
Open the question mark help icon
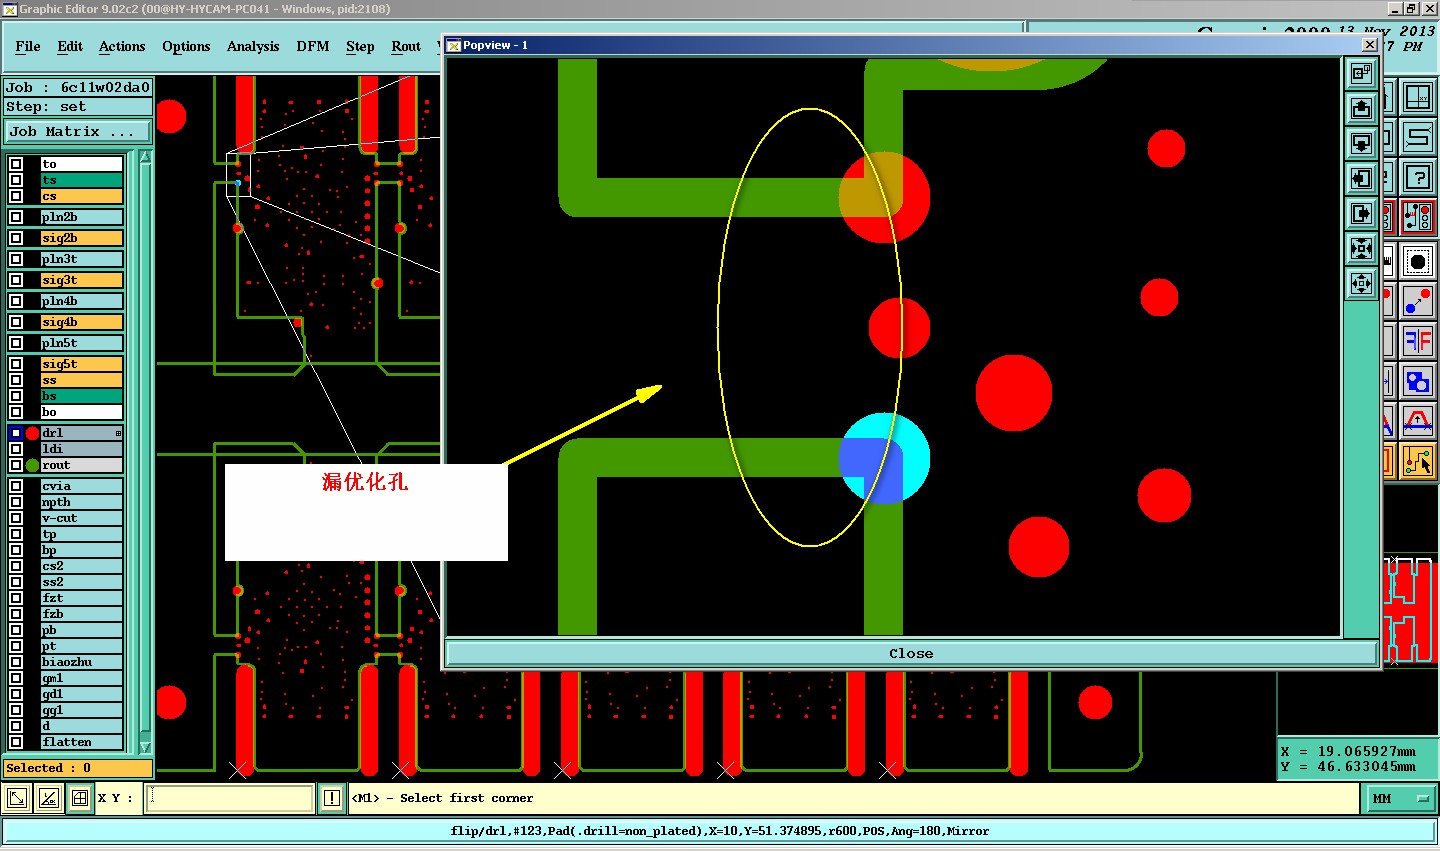[1418, 178]
